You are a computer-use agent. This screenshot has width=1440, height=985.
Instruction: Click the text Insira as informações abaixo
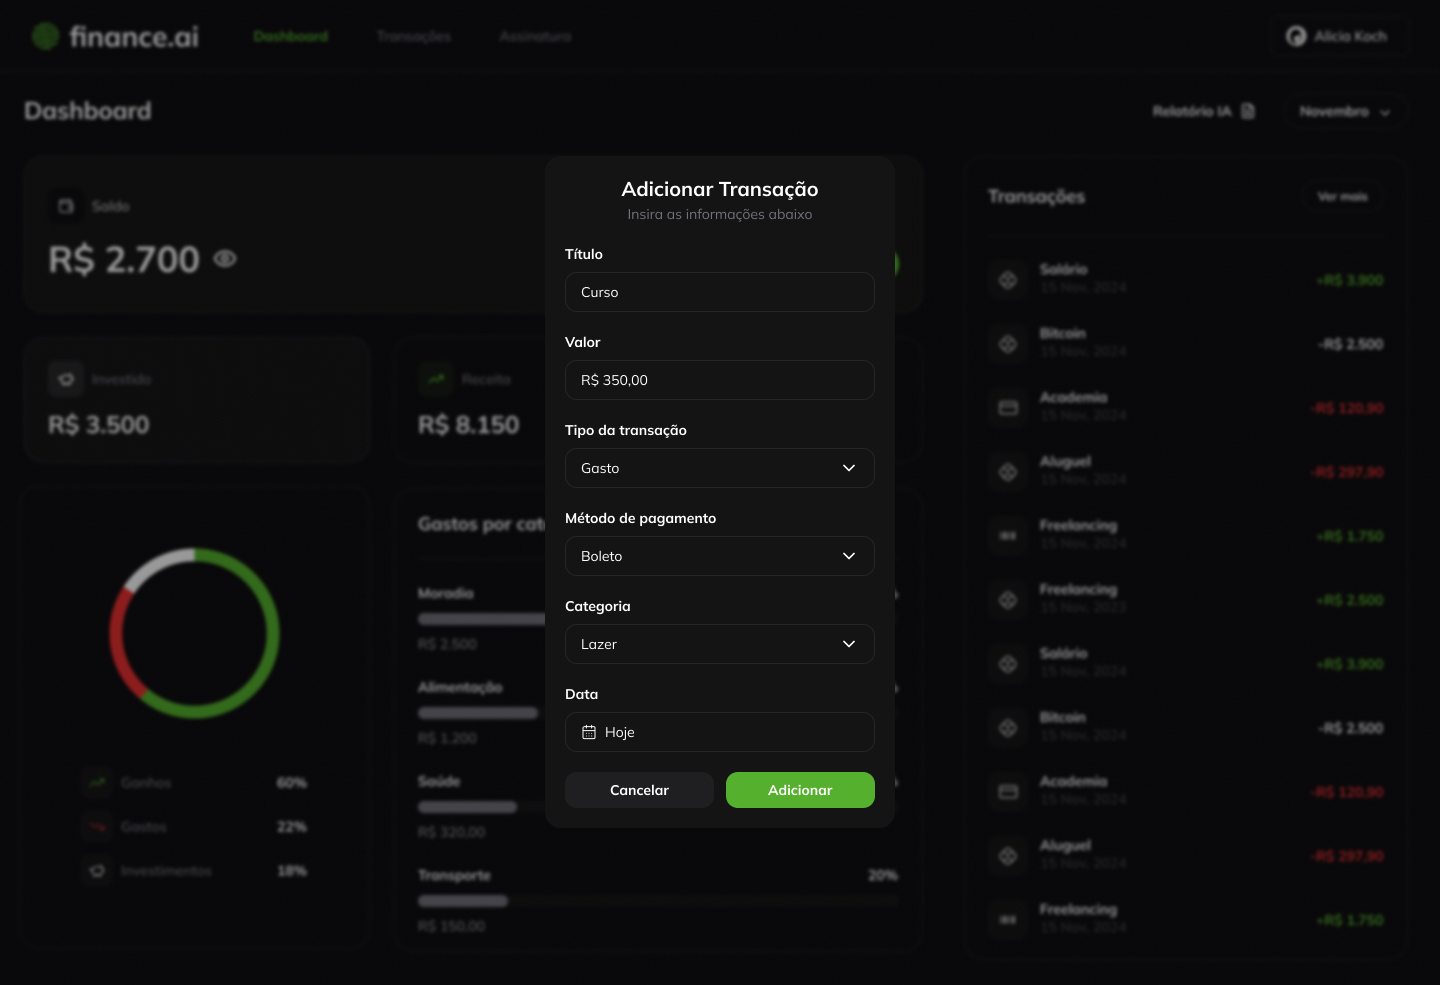click(x=720, y=214)
